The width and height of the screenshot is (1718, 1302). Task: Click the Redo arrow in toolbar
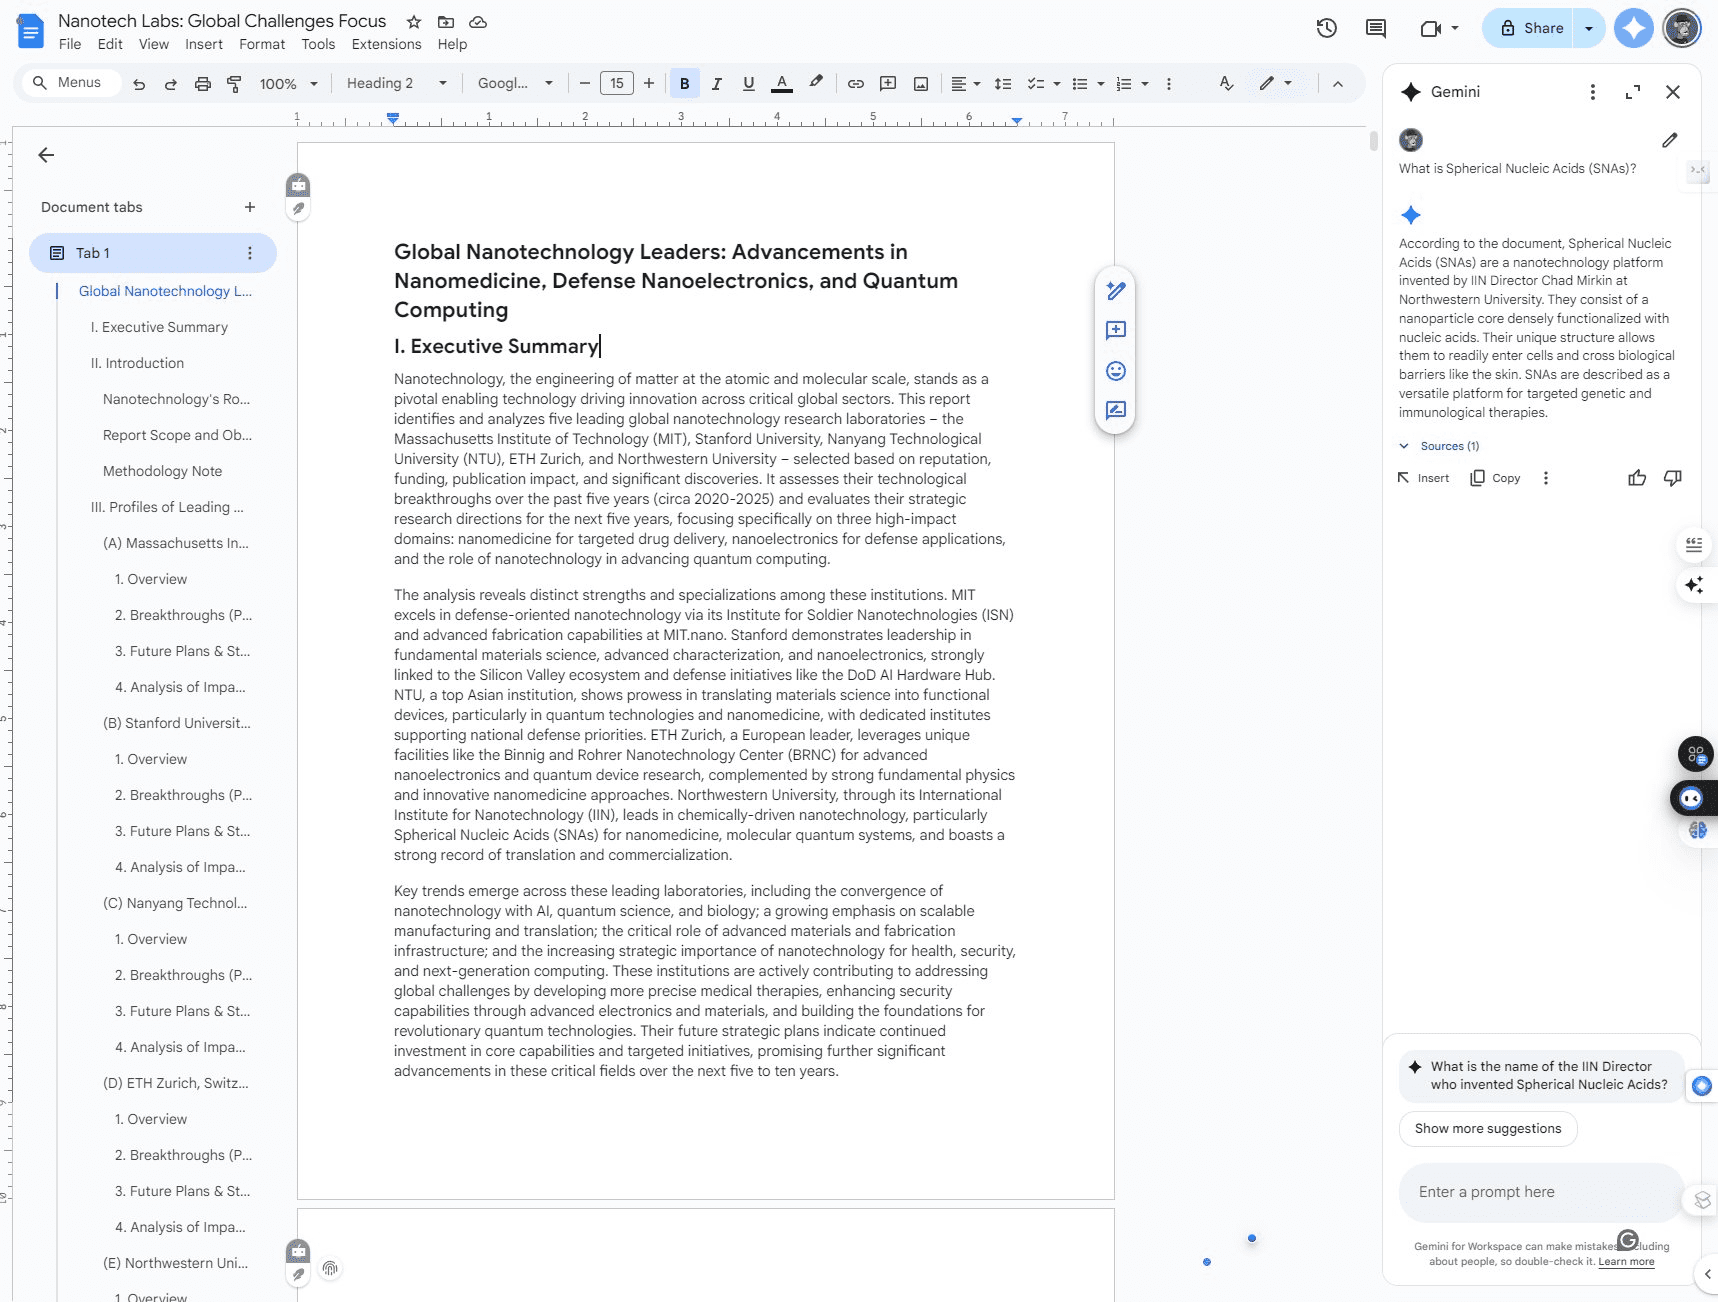pos(171,84)
